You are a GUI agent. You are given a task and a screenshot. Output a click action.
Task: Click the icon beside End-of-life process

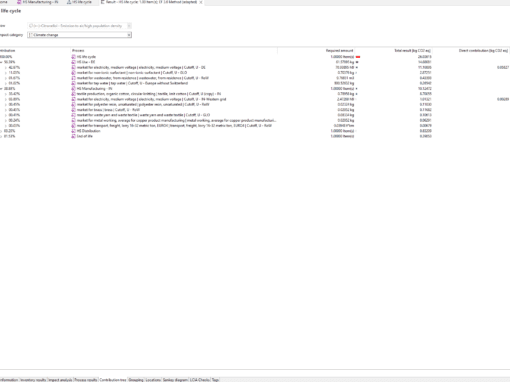[73, 136]
